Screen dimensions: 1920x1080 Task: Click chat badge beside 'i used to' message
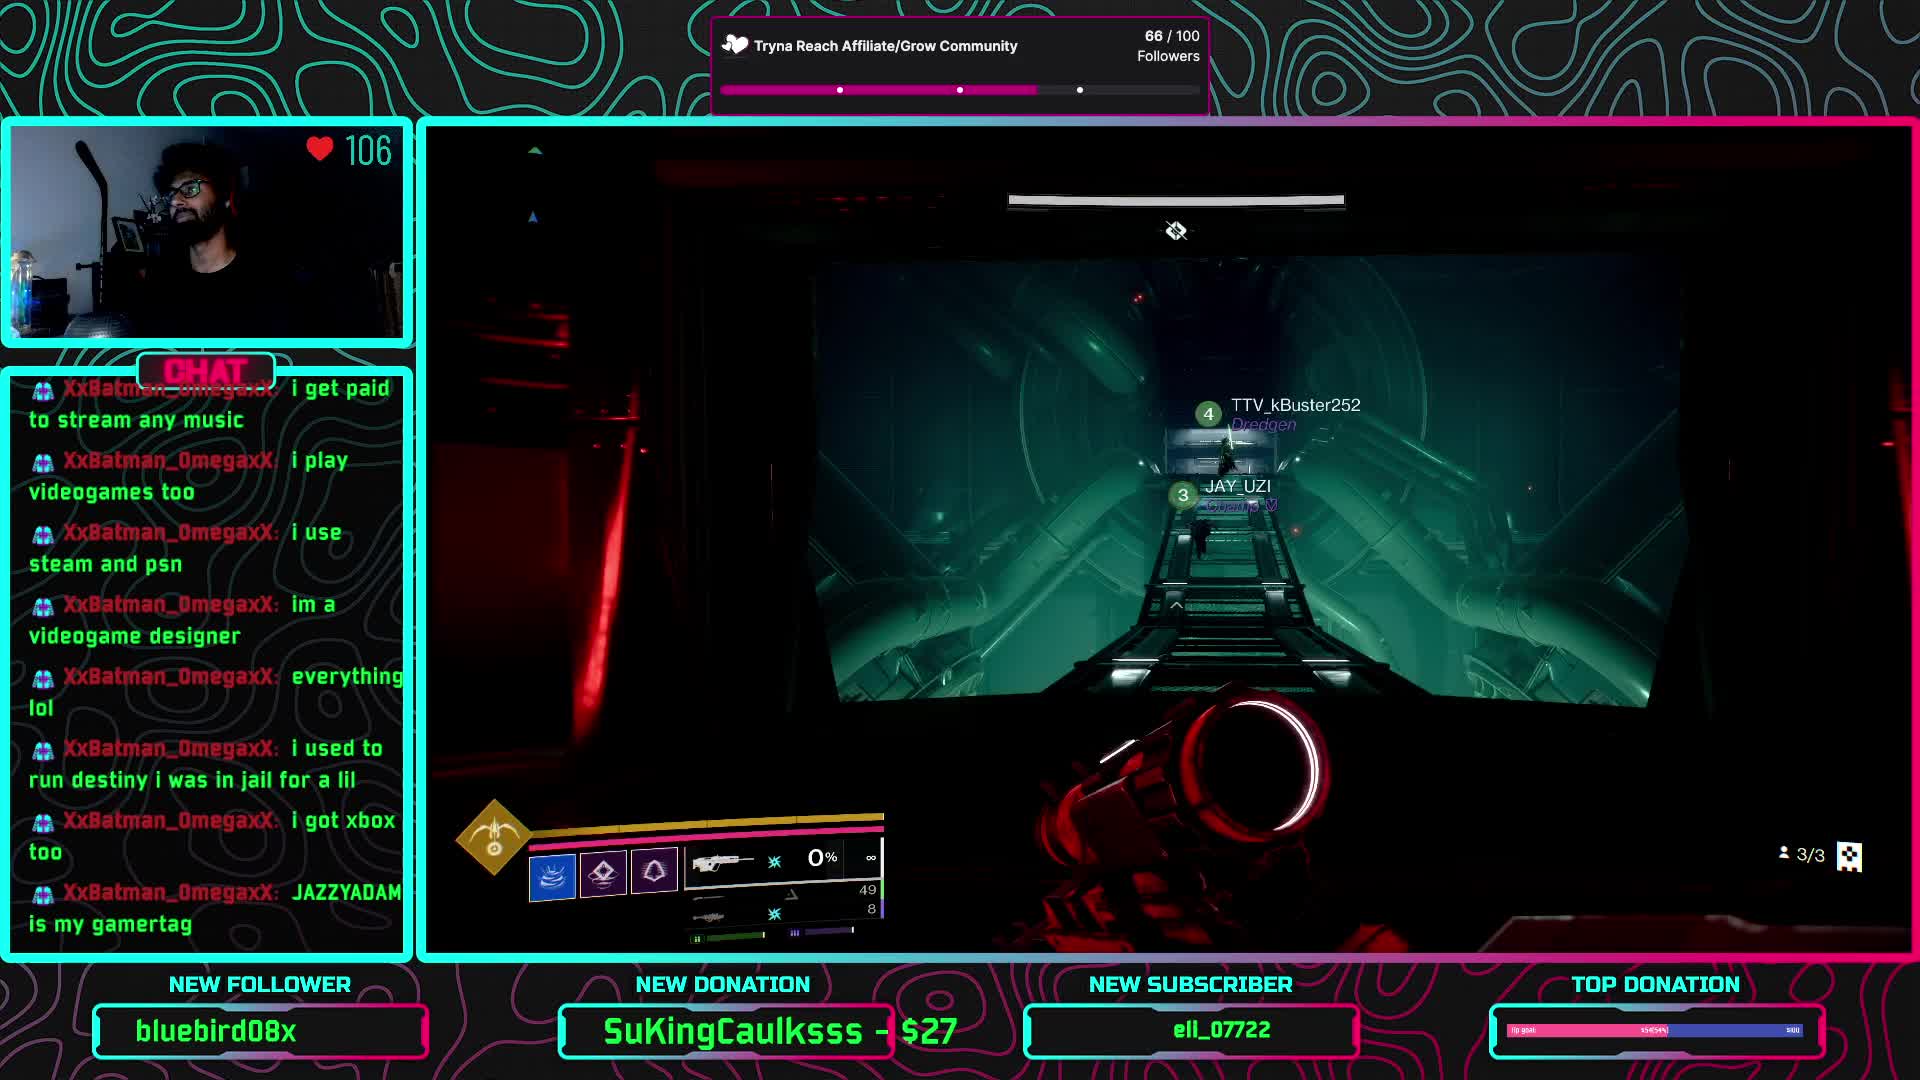pyautogui.click(x=43, y=750)
